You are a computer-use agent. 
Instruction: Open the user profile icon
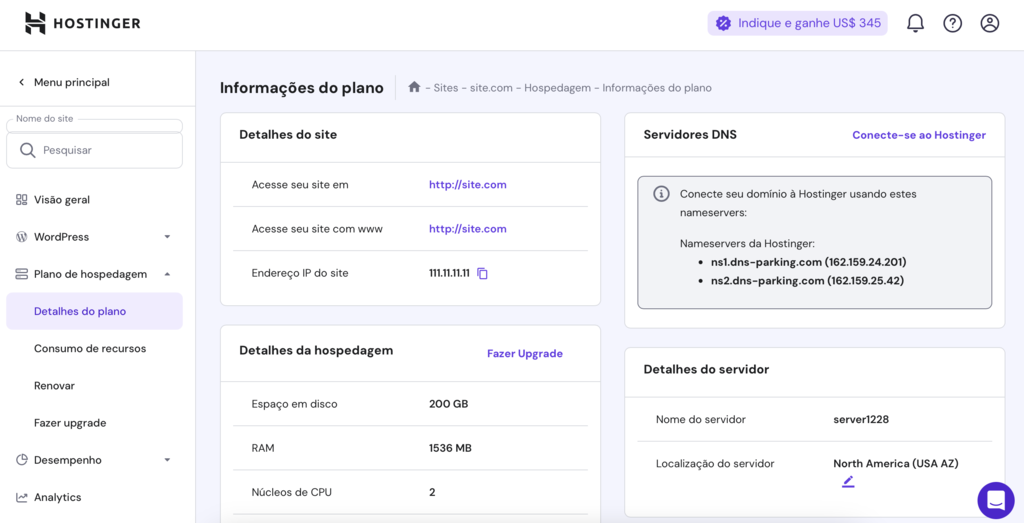990,24
